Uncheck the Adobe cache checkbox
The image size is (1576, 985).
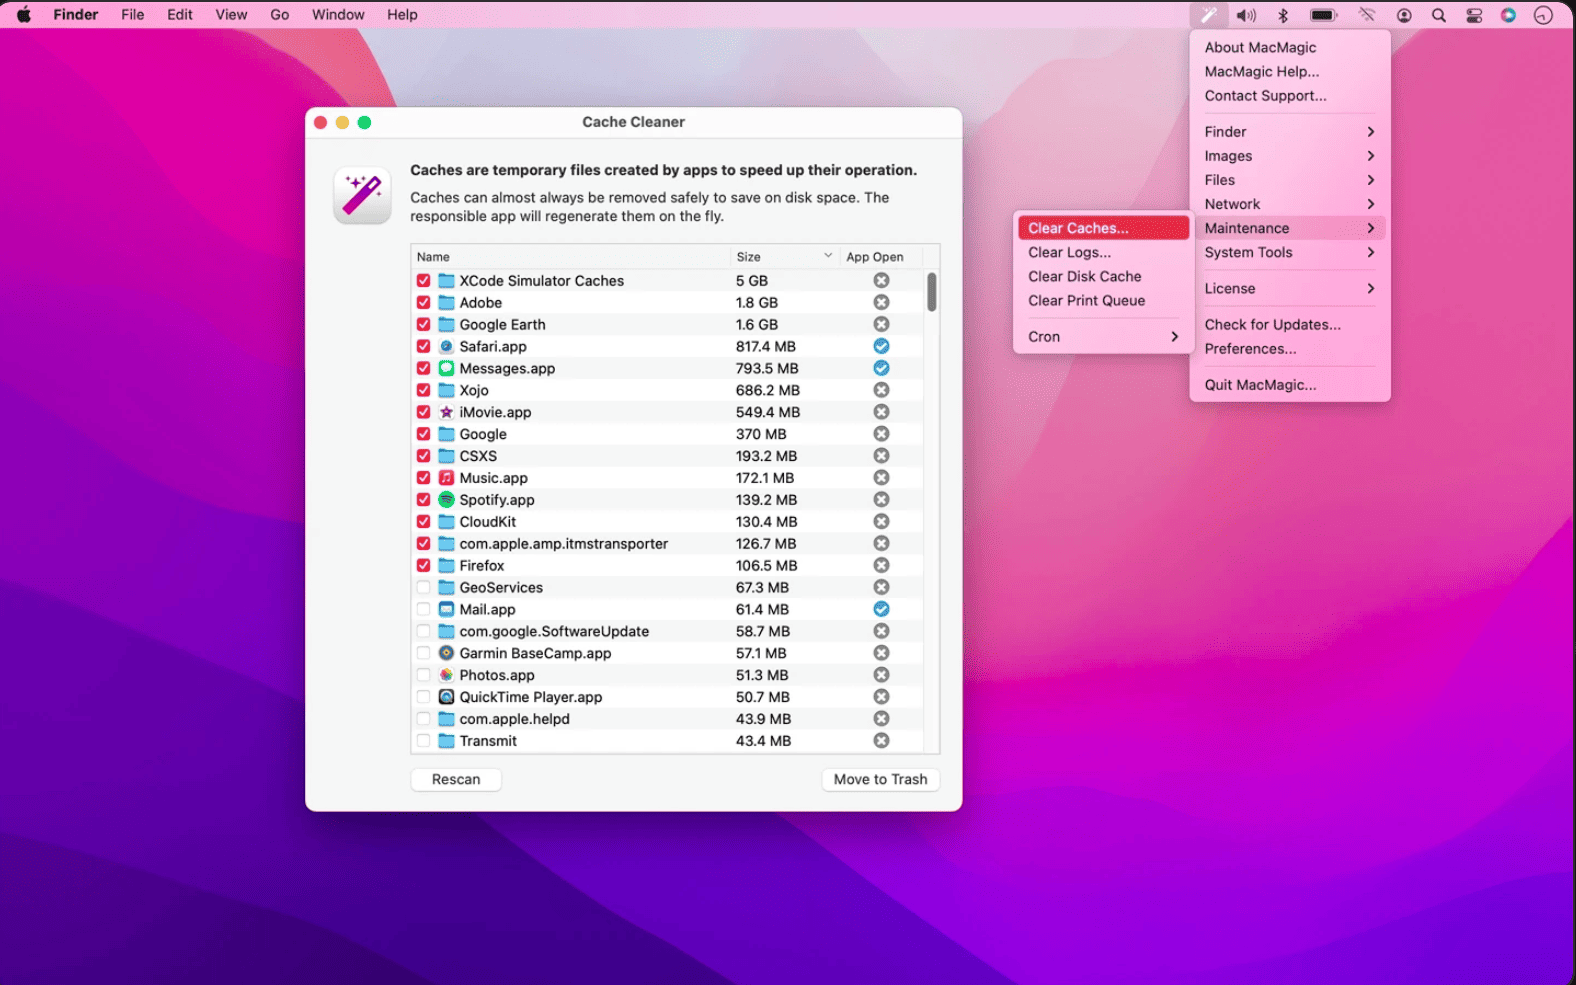[423, 302]
